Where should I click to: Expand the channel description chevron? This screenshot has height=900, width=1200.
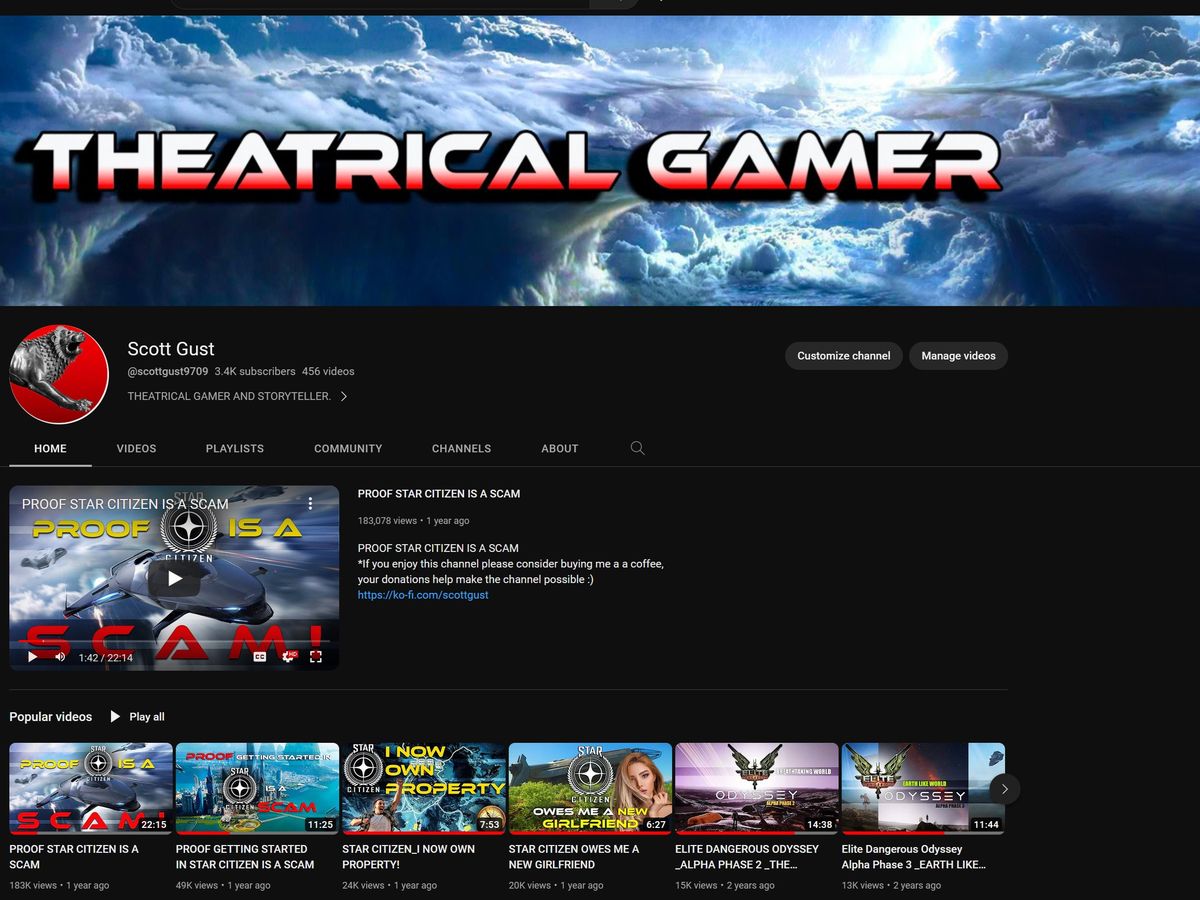tap(344, 397)
